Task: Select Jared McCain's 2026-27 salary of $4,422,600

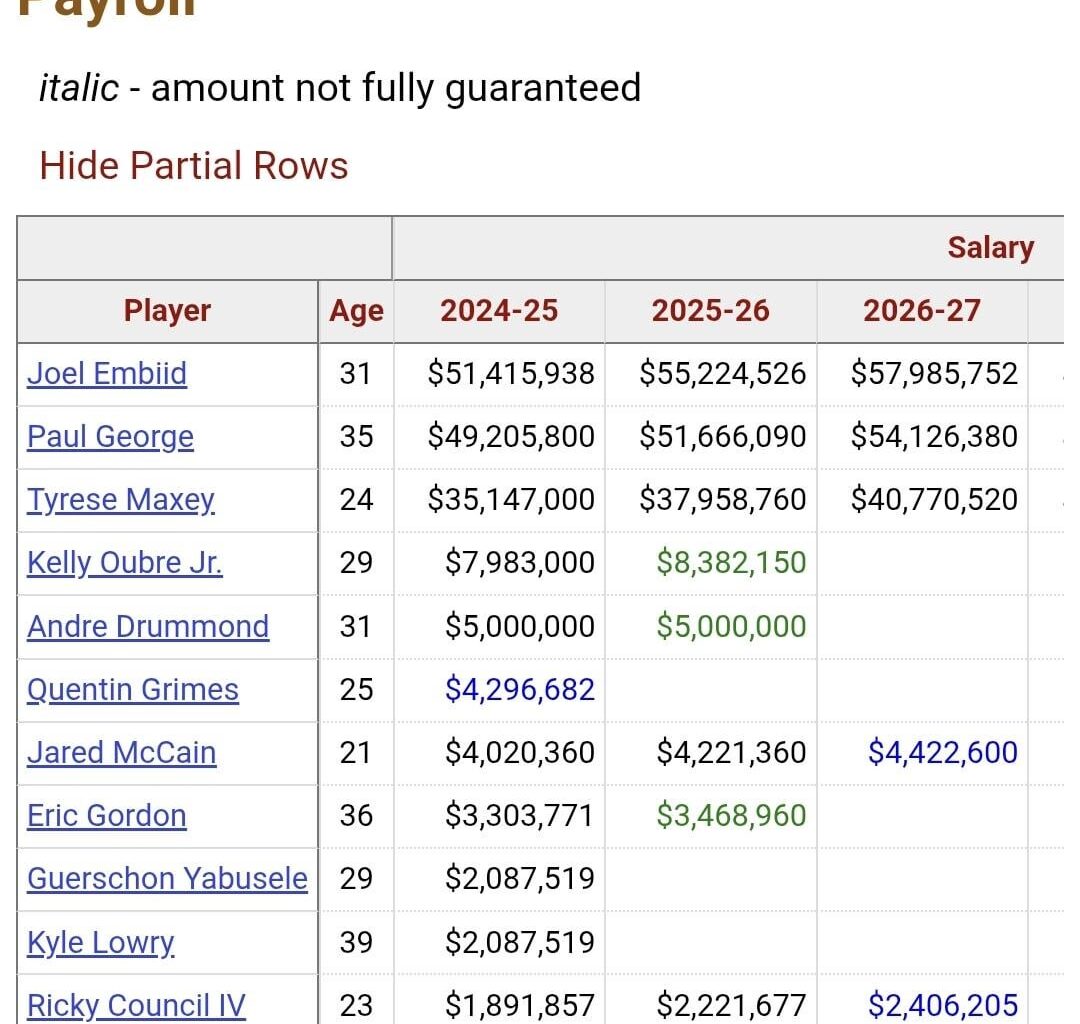Action: point(943,753)
